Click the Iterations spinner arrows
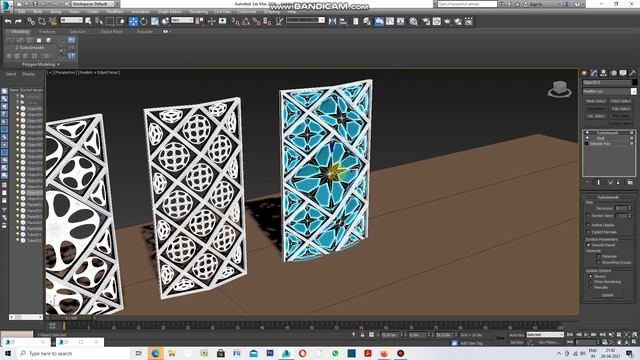 coord(630,209)
